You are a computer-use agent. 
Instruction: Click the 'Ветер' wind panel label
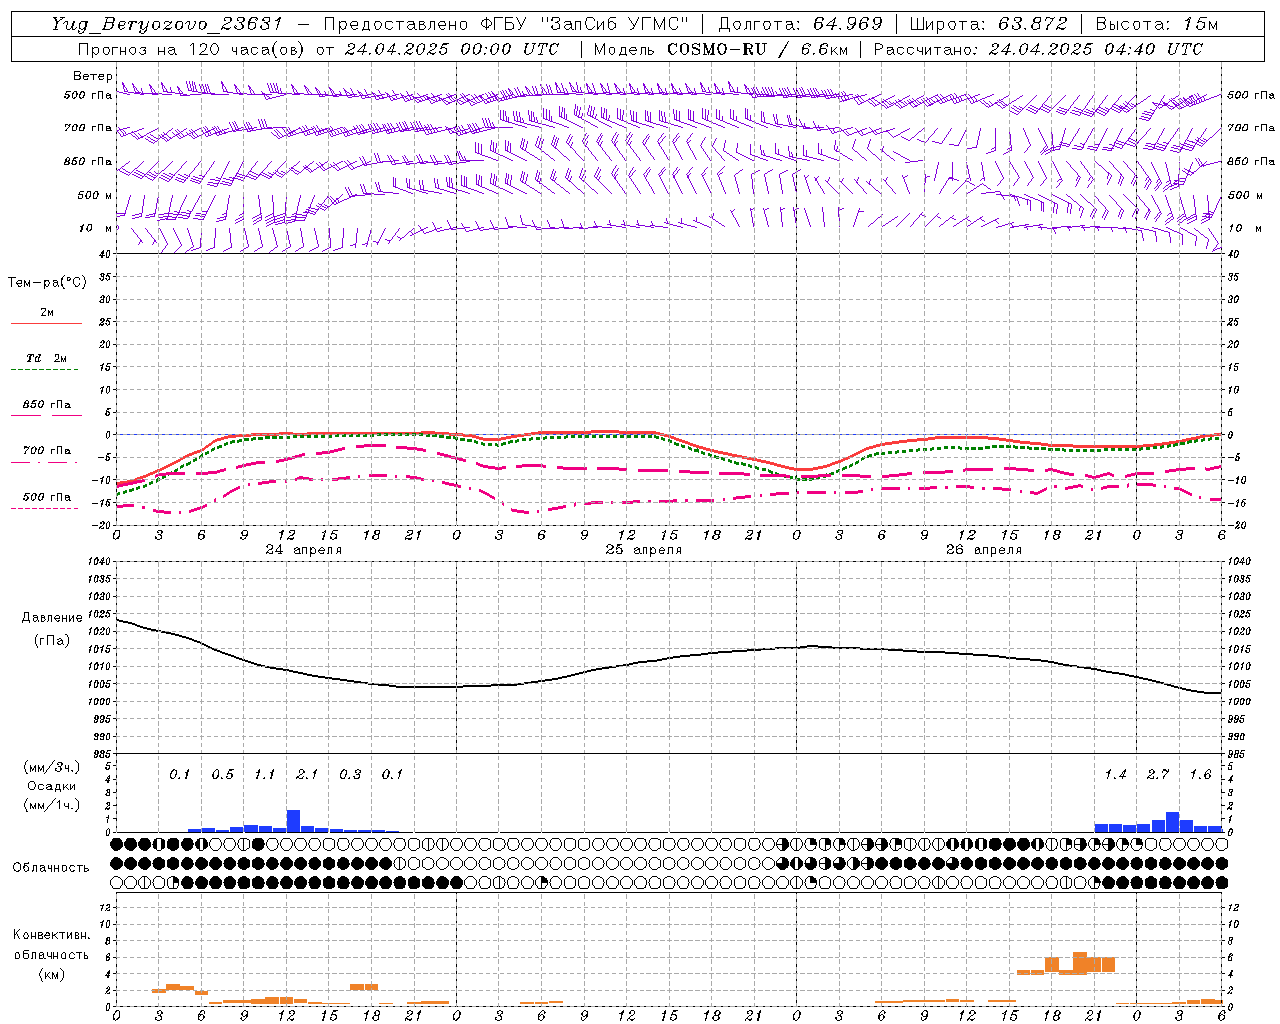[92, 76]
